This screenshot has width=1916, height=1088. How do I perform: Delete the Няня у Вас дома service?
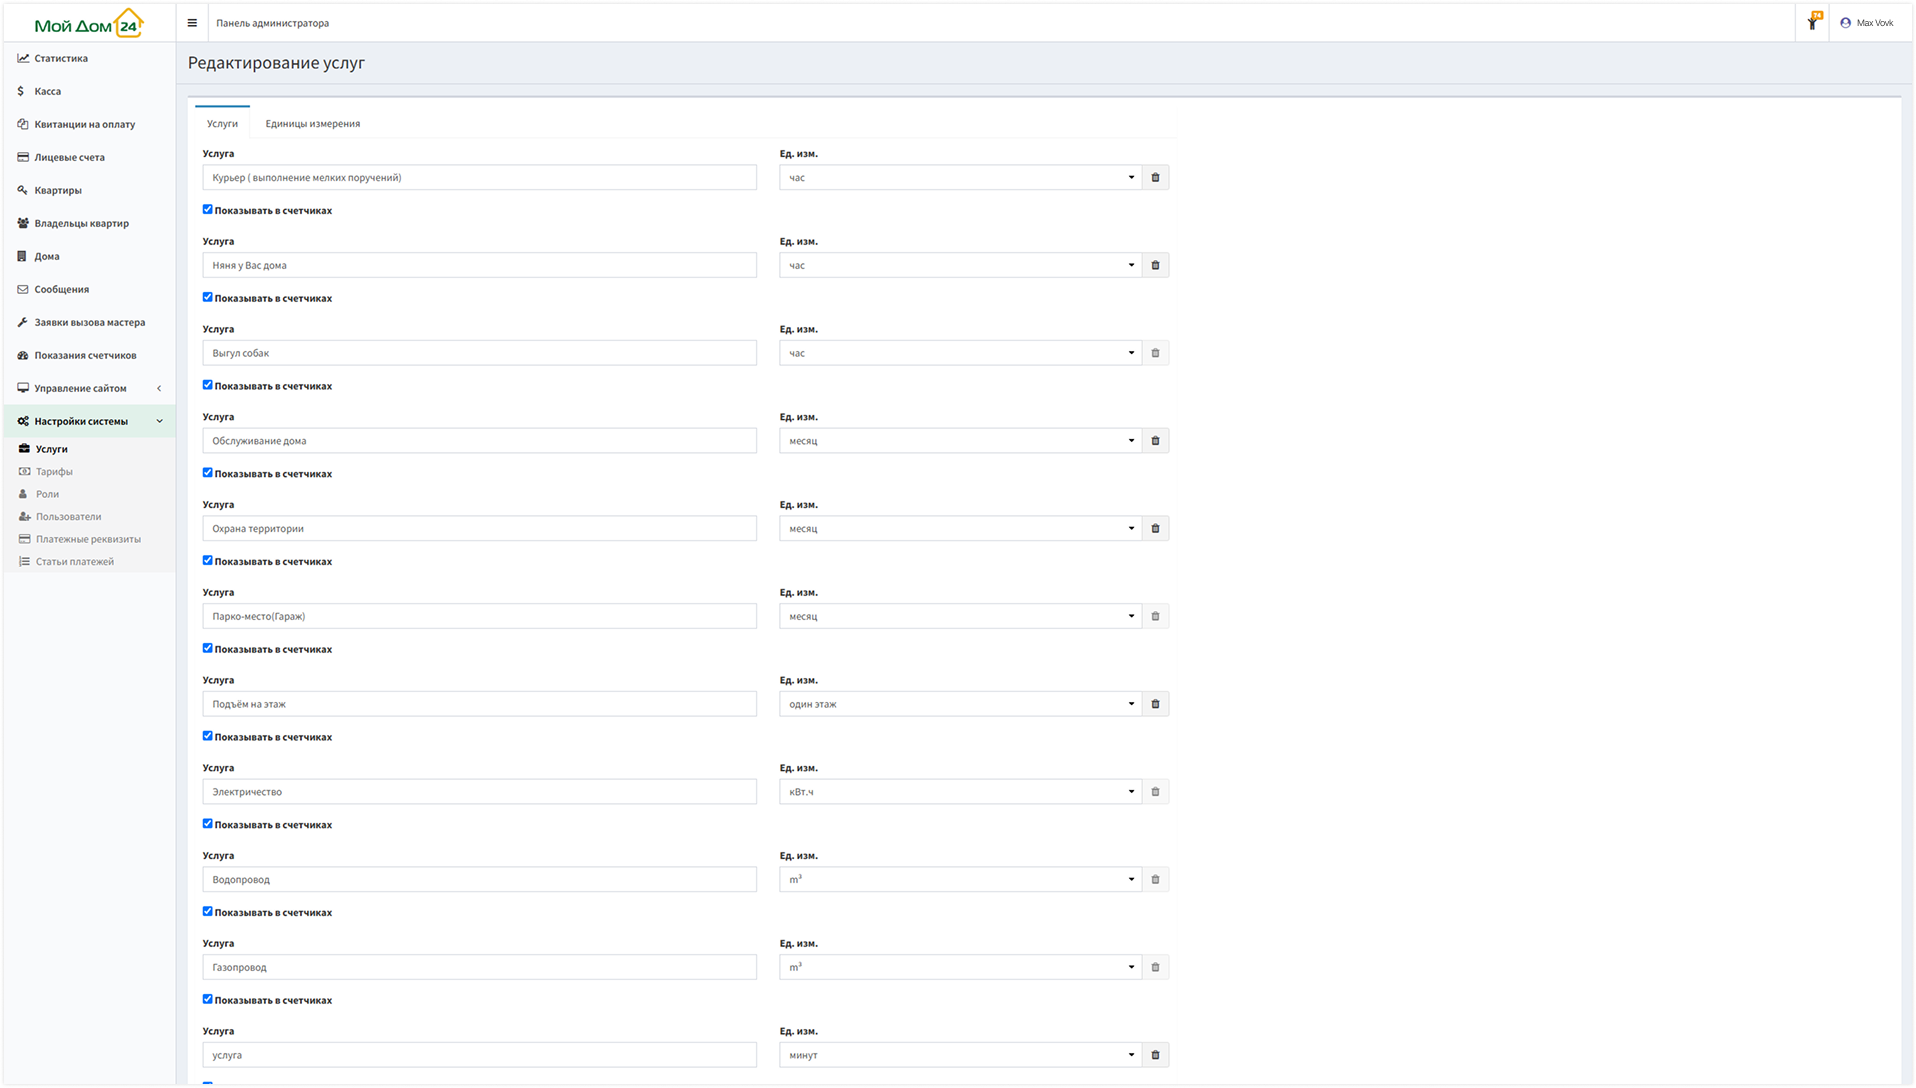pos(1155,266)
